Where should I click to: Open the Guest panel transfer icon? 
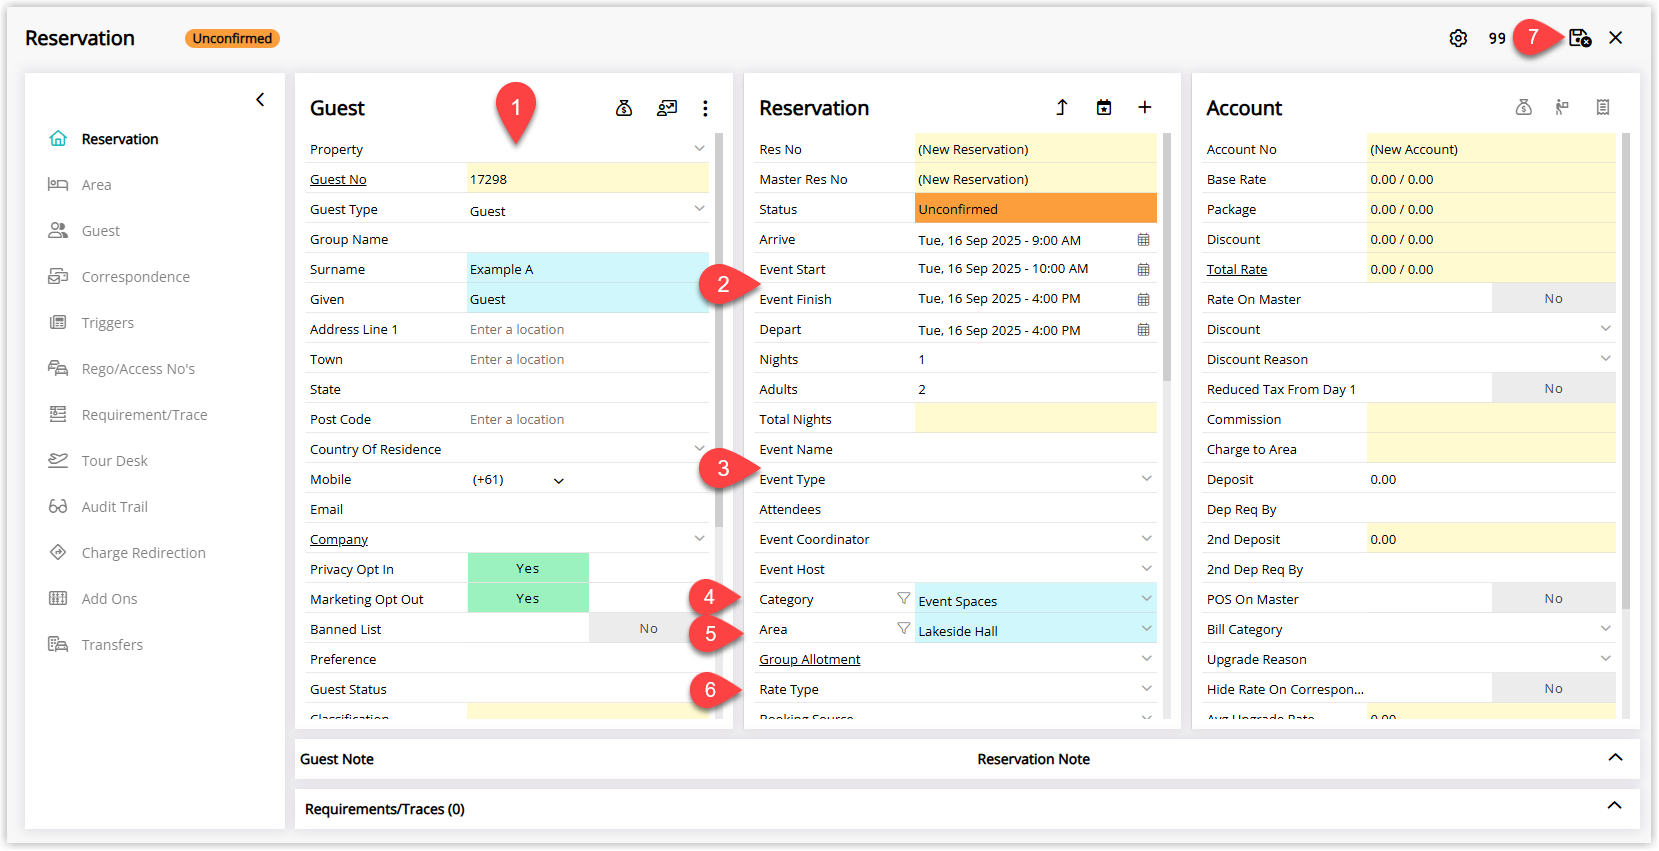point(667,108)
